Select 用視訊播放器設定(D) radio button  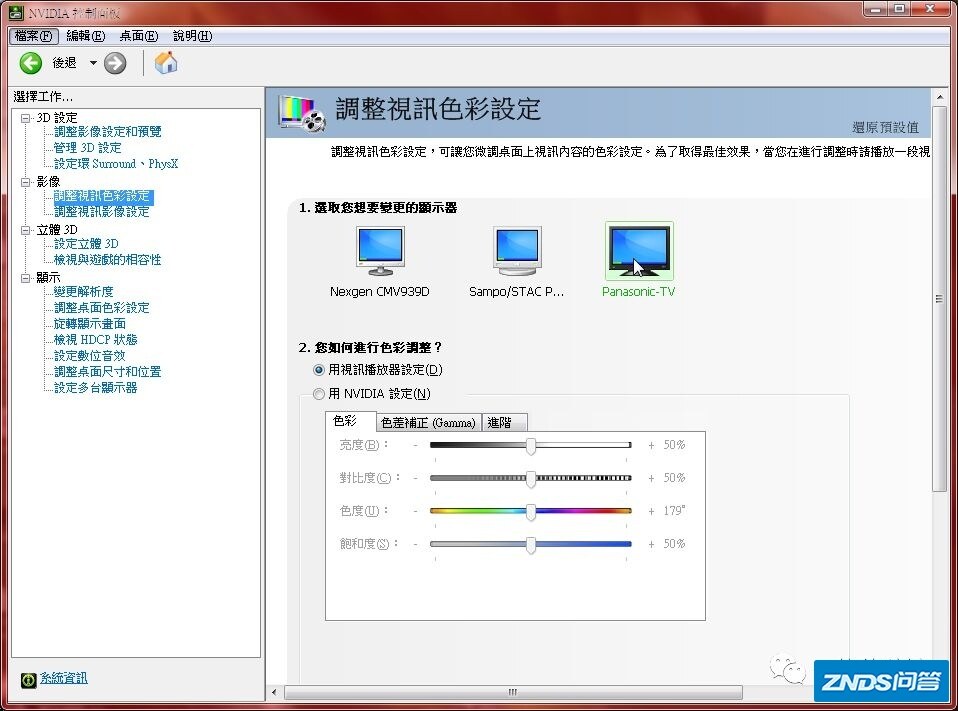318,370
